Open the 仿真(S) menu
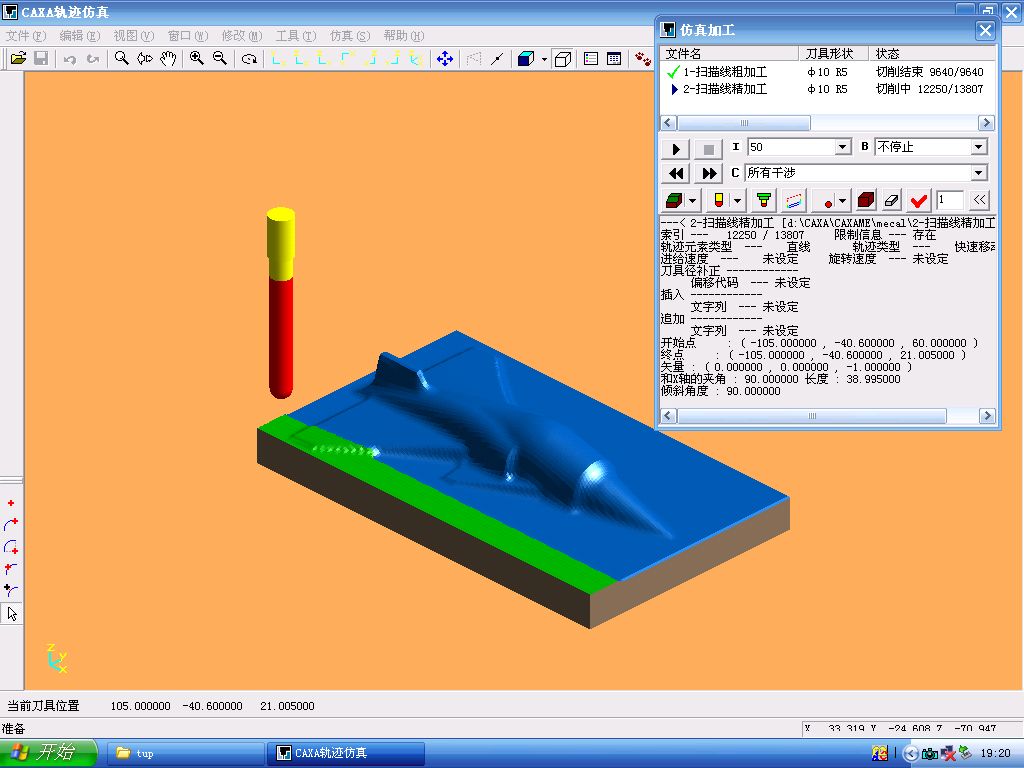 tap(350, 36)
